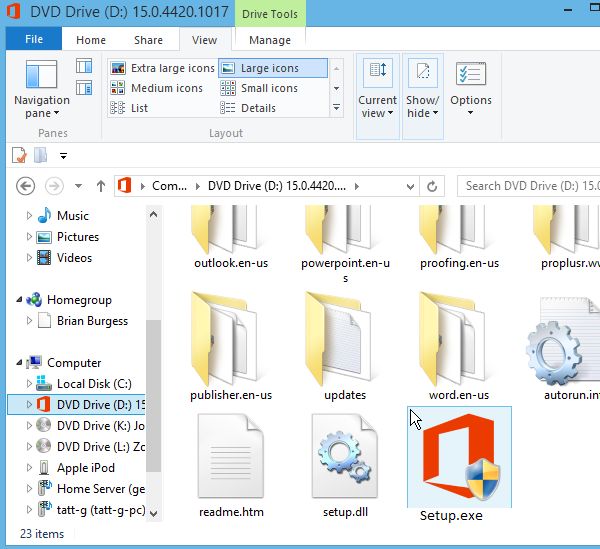This screenshot has height=549, width=600.
Task: Select the outlook.en-us folder
Action: point(231,238)
